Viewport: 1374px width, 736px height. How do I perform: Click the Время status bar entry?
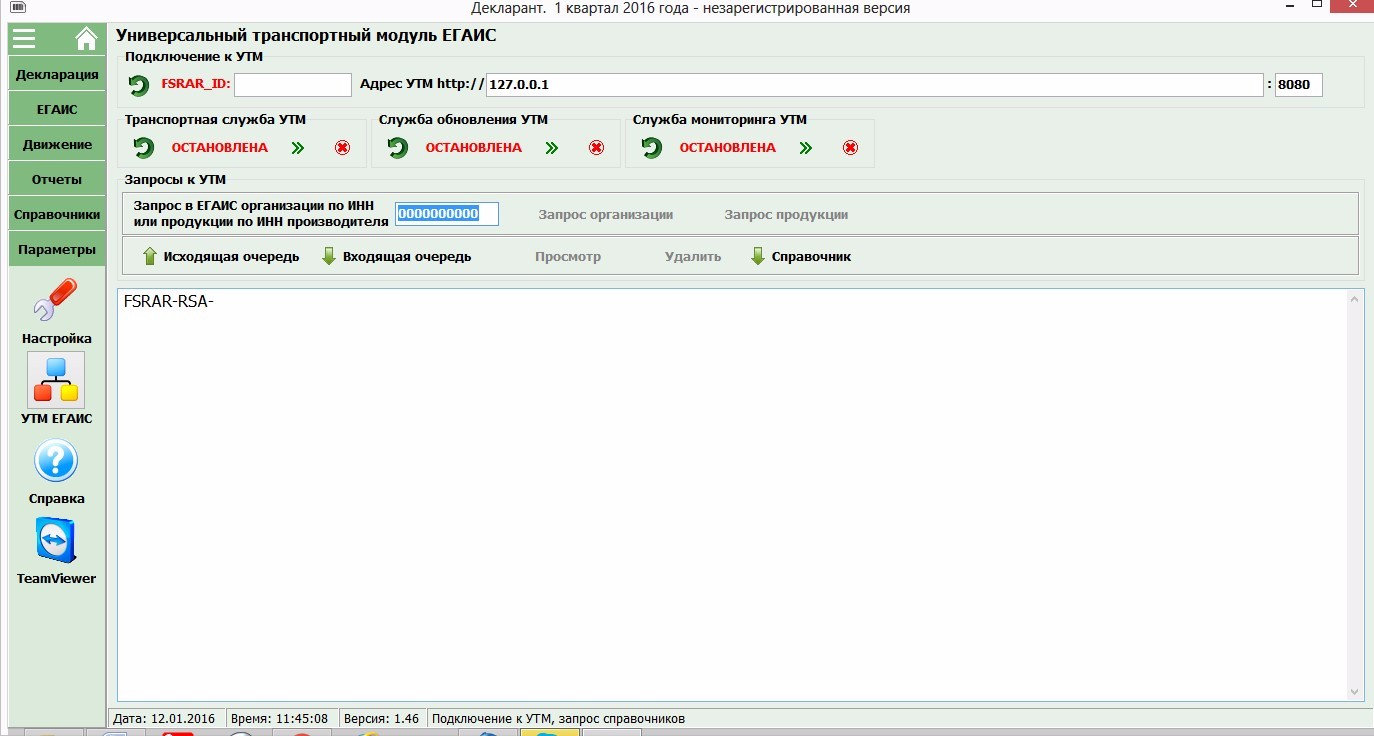click(x=280, y=718)
